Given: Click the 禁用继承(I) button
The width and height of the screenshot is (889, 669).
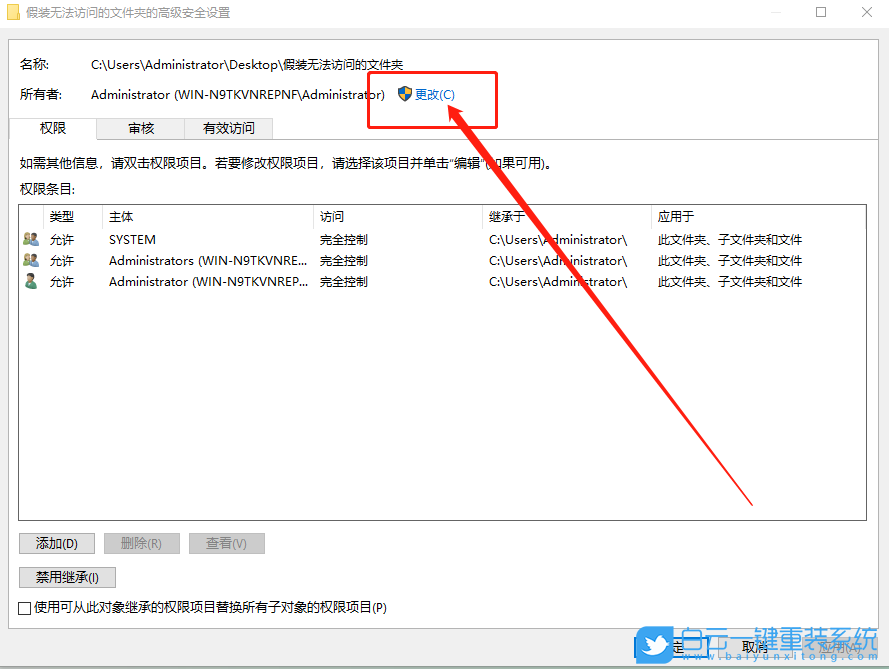Looking at the screenshot, I should coord(66,577).
